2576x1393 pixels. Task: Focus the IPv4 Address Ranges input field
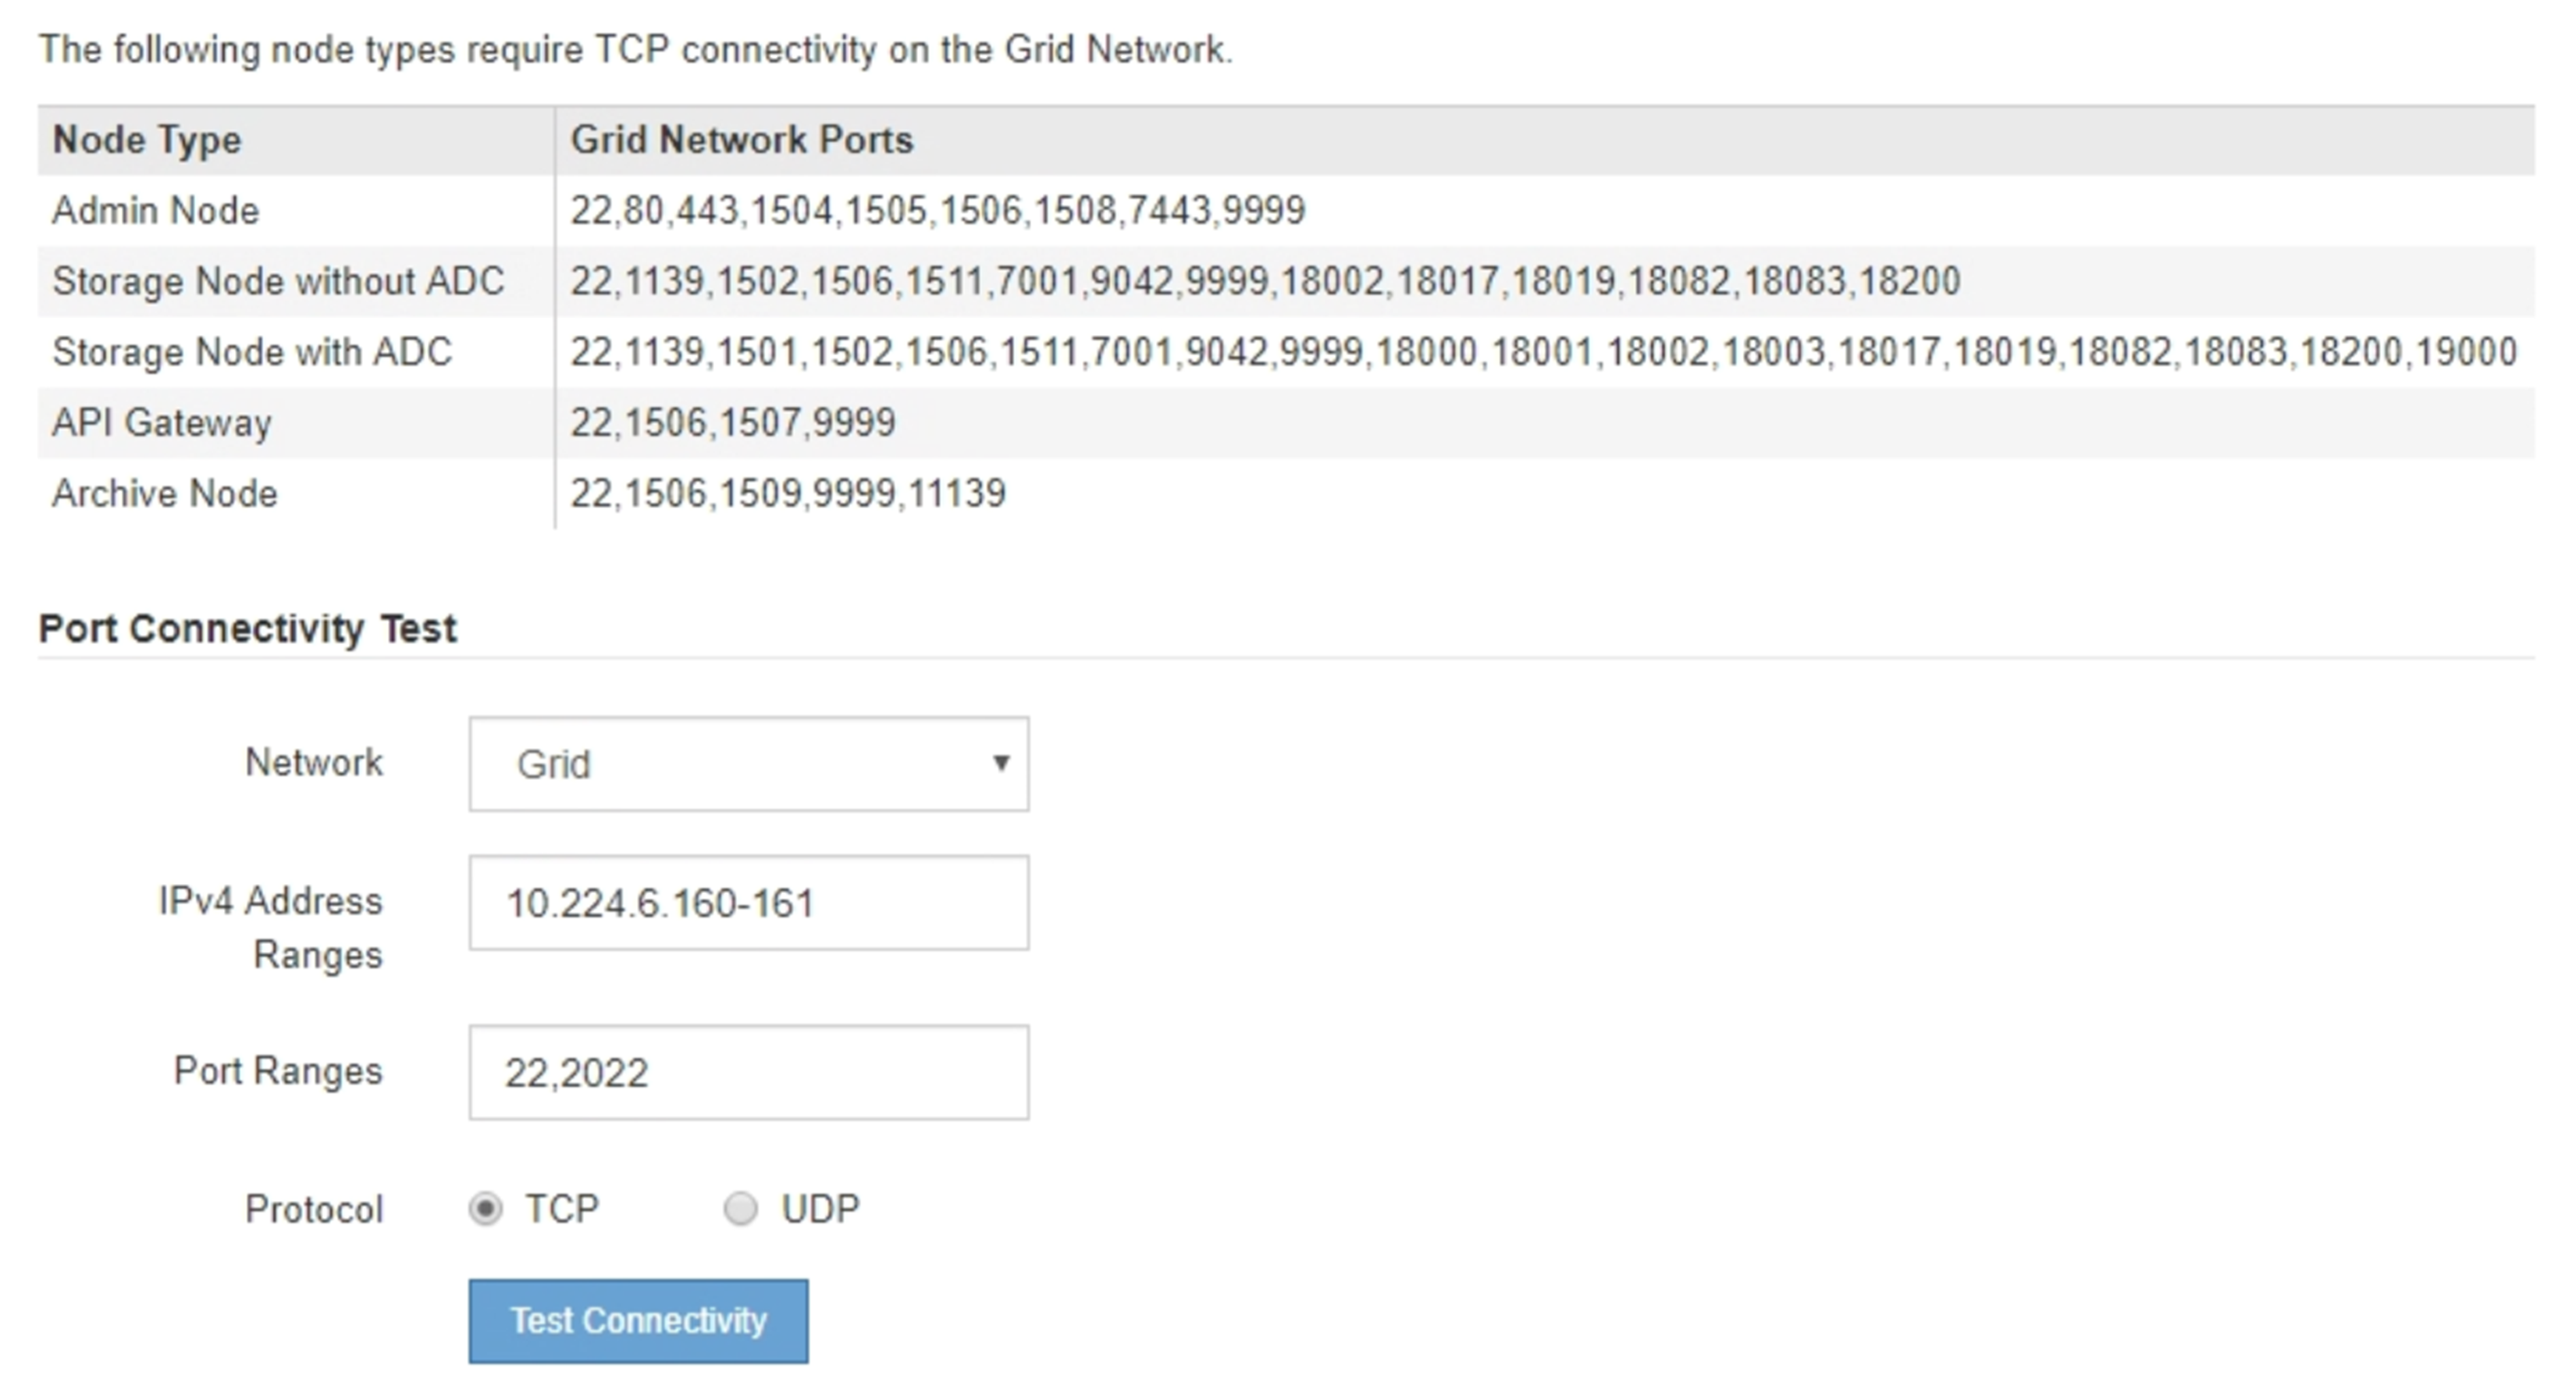tap(748, 903)
